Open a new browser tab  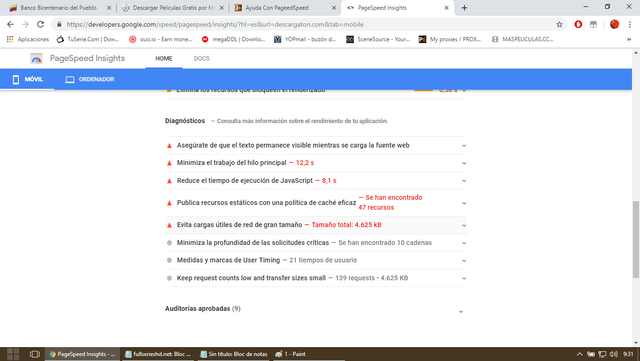tap(464, 8)
